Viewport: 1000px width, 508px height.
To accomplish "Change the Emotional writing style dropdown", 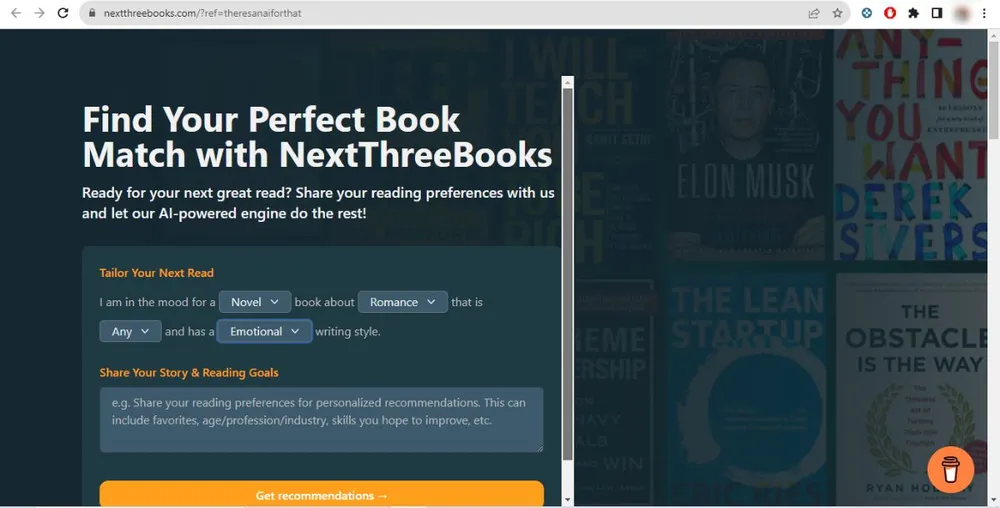I will 264,331.
